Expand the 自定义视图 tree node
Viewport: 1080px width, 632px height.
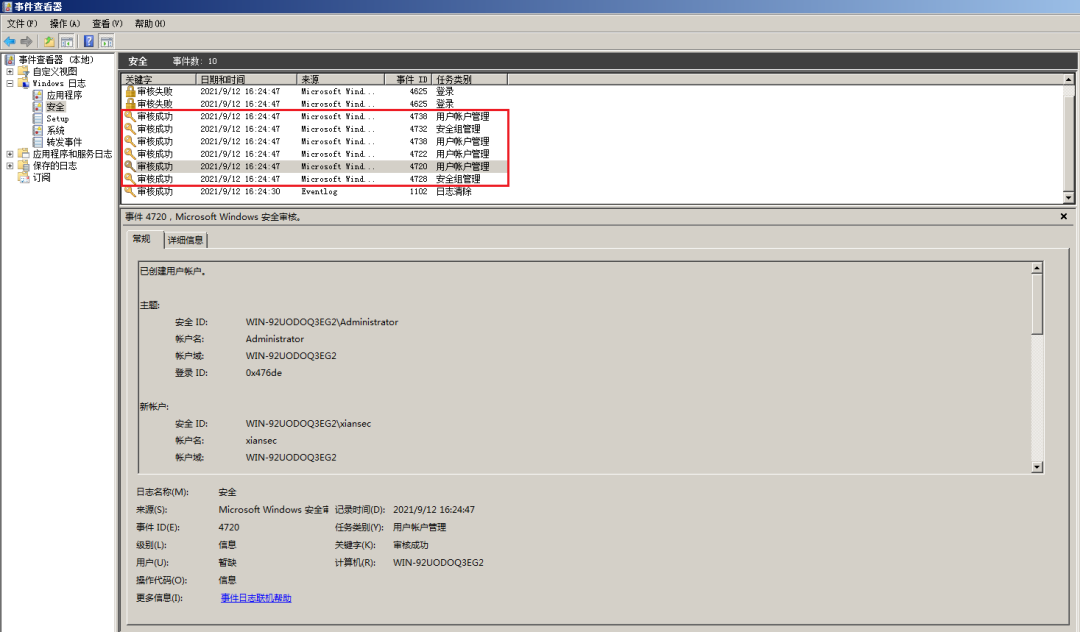[10, 72]
